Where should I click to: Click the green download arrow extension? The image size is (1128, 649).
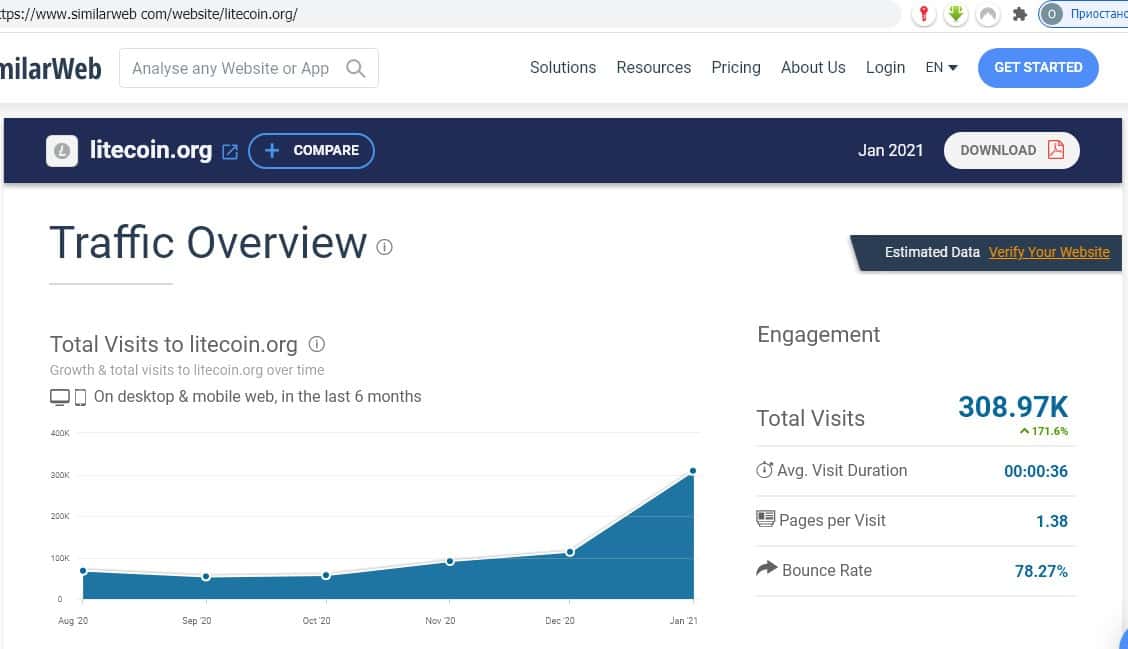coord(956,14)
